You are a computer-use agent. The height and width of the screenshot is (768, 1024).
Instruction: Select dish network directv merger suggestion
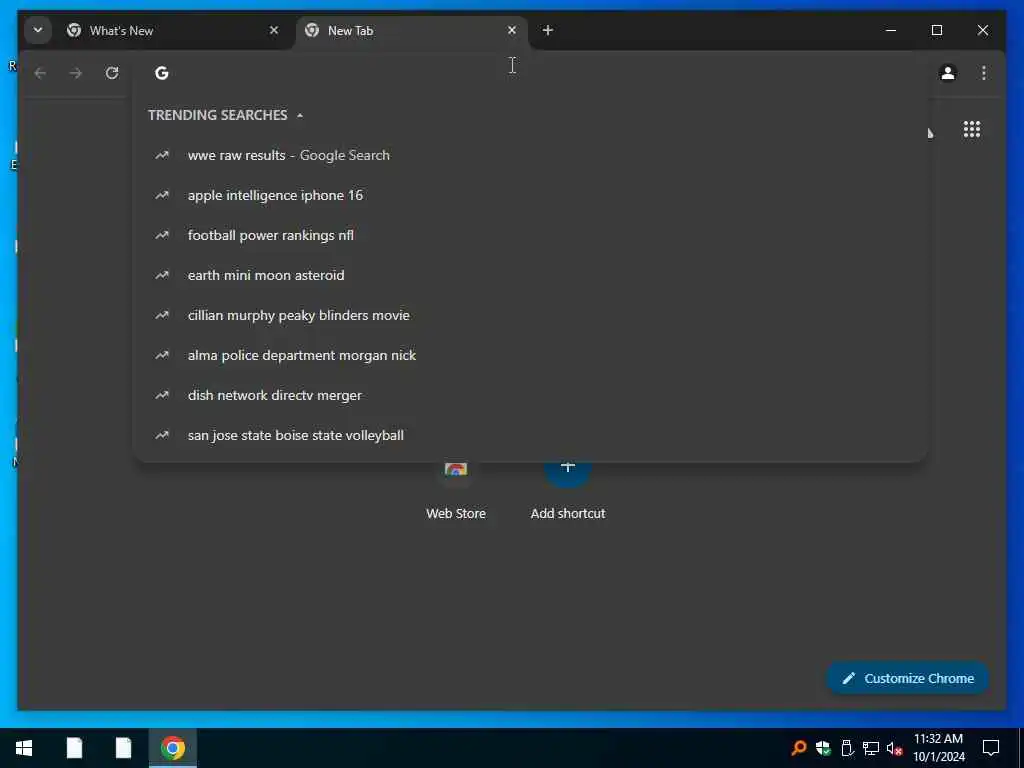[x=529, y=395]
